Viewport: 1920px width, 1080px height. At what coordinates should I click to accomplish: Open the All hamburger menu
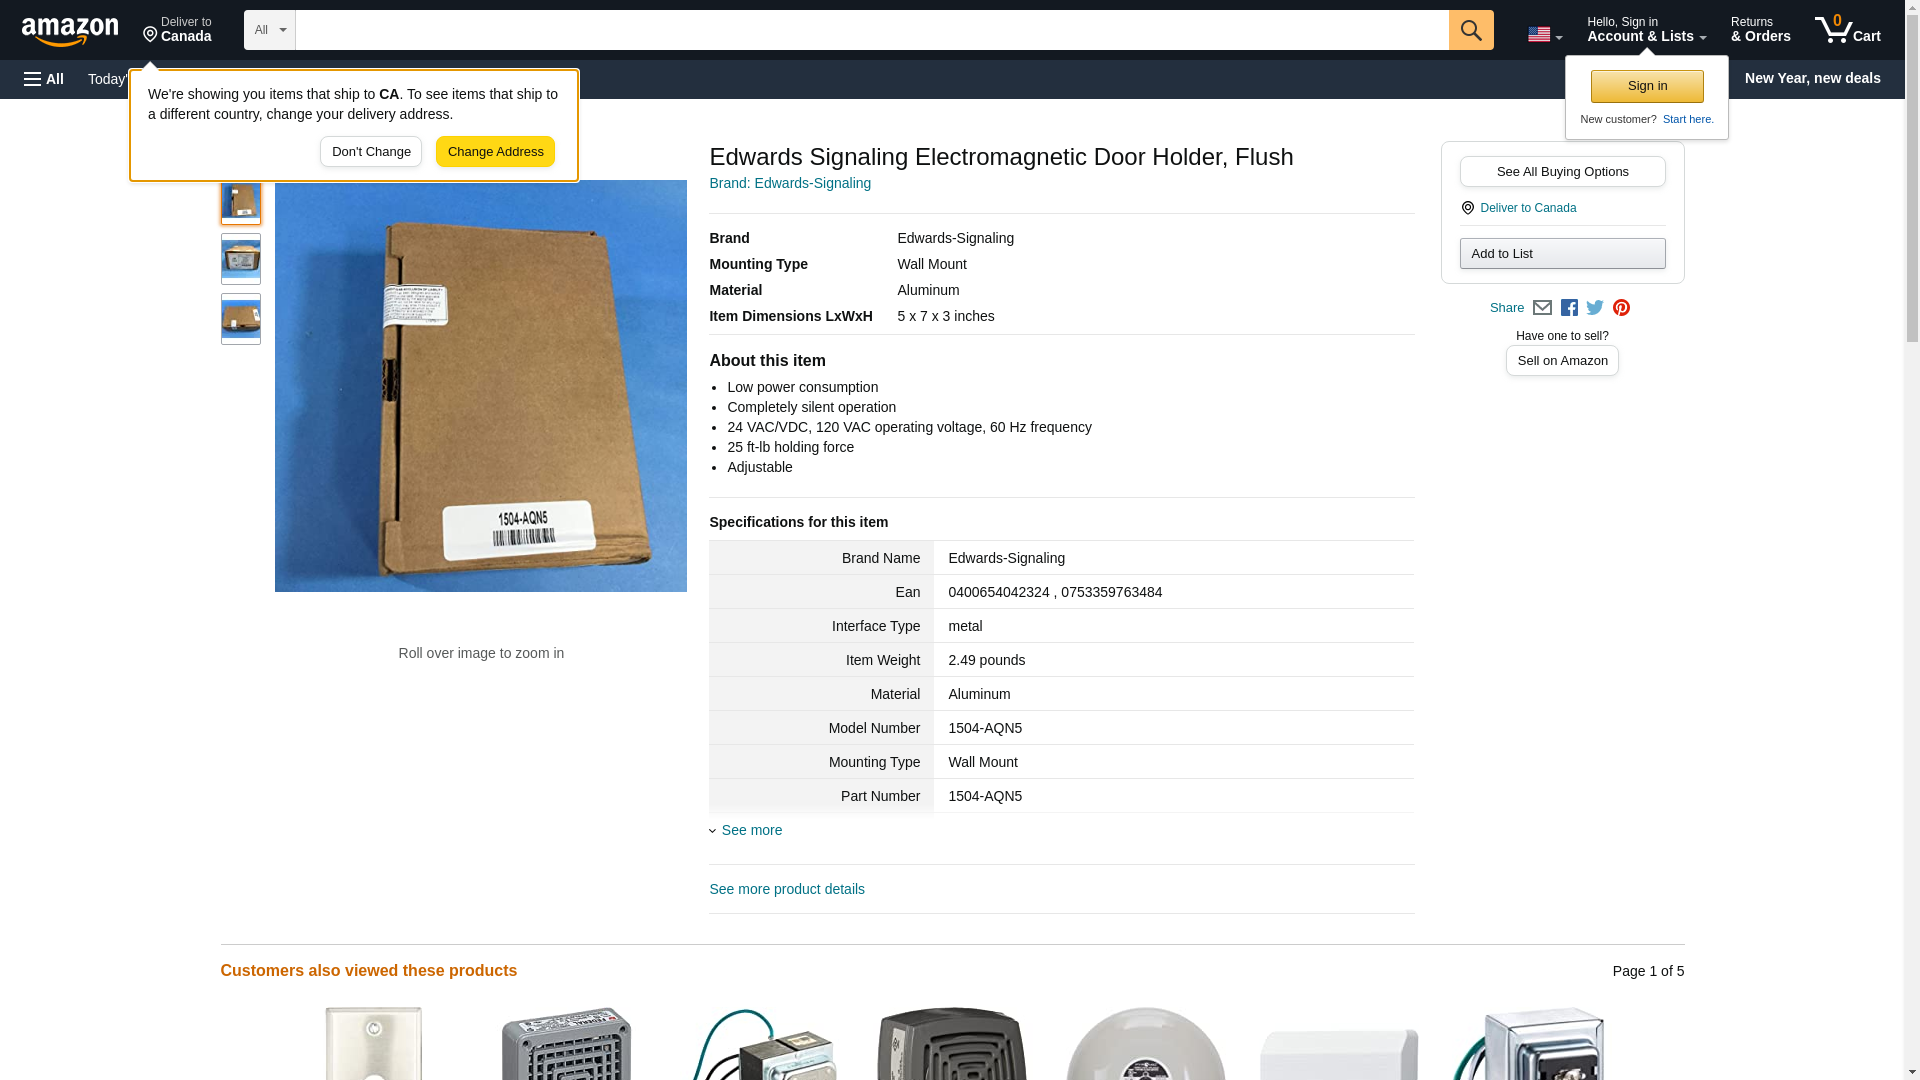coord(44,79)
